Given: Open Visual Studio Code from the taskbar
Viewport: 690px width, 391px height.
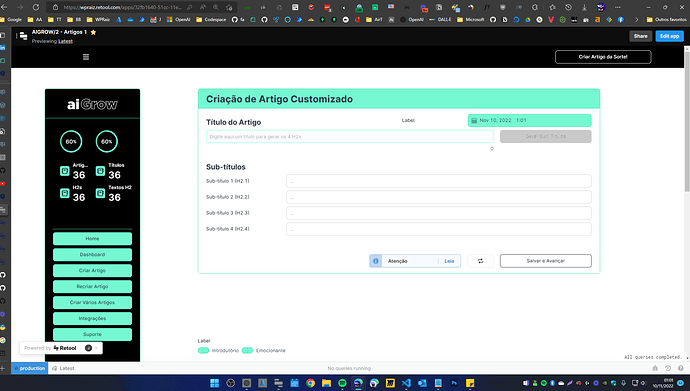Looking at the screenshot, I should [x=406, y=383].
